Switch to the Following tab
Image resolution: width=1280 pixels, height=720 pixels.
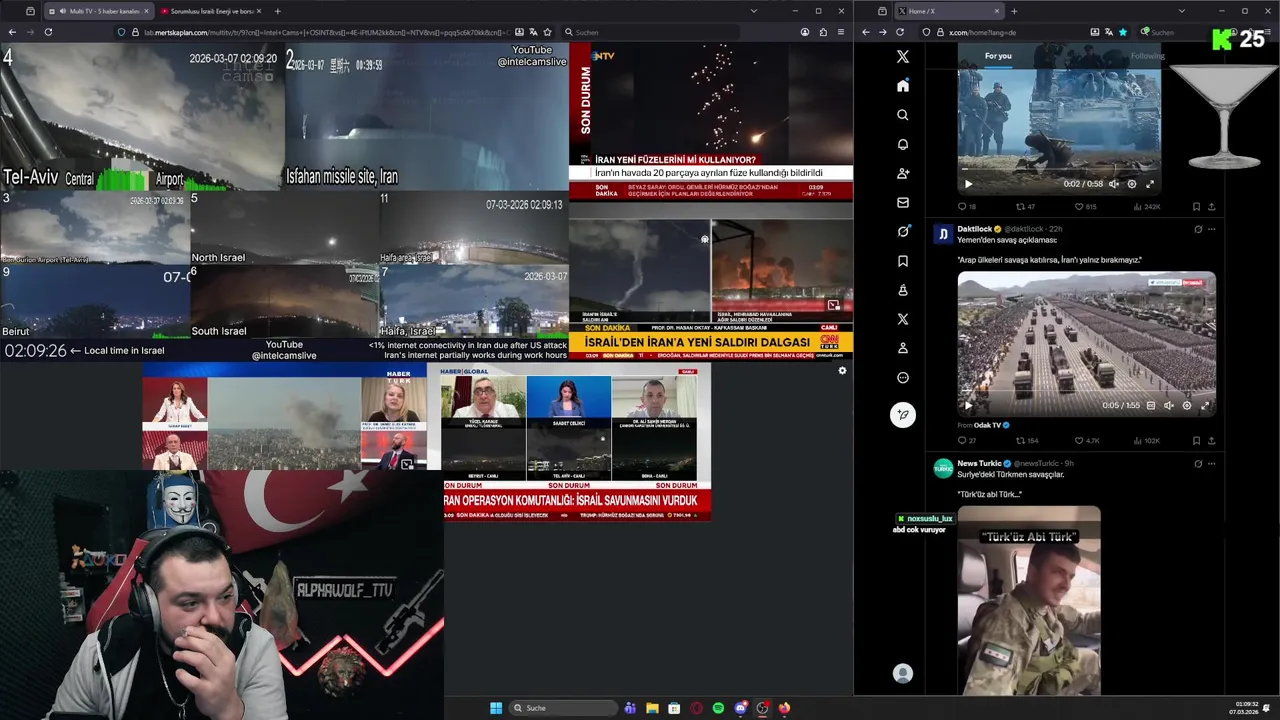[1147, 56]
